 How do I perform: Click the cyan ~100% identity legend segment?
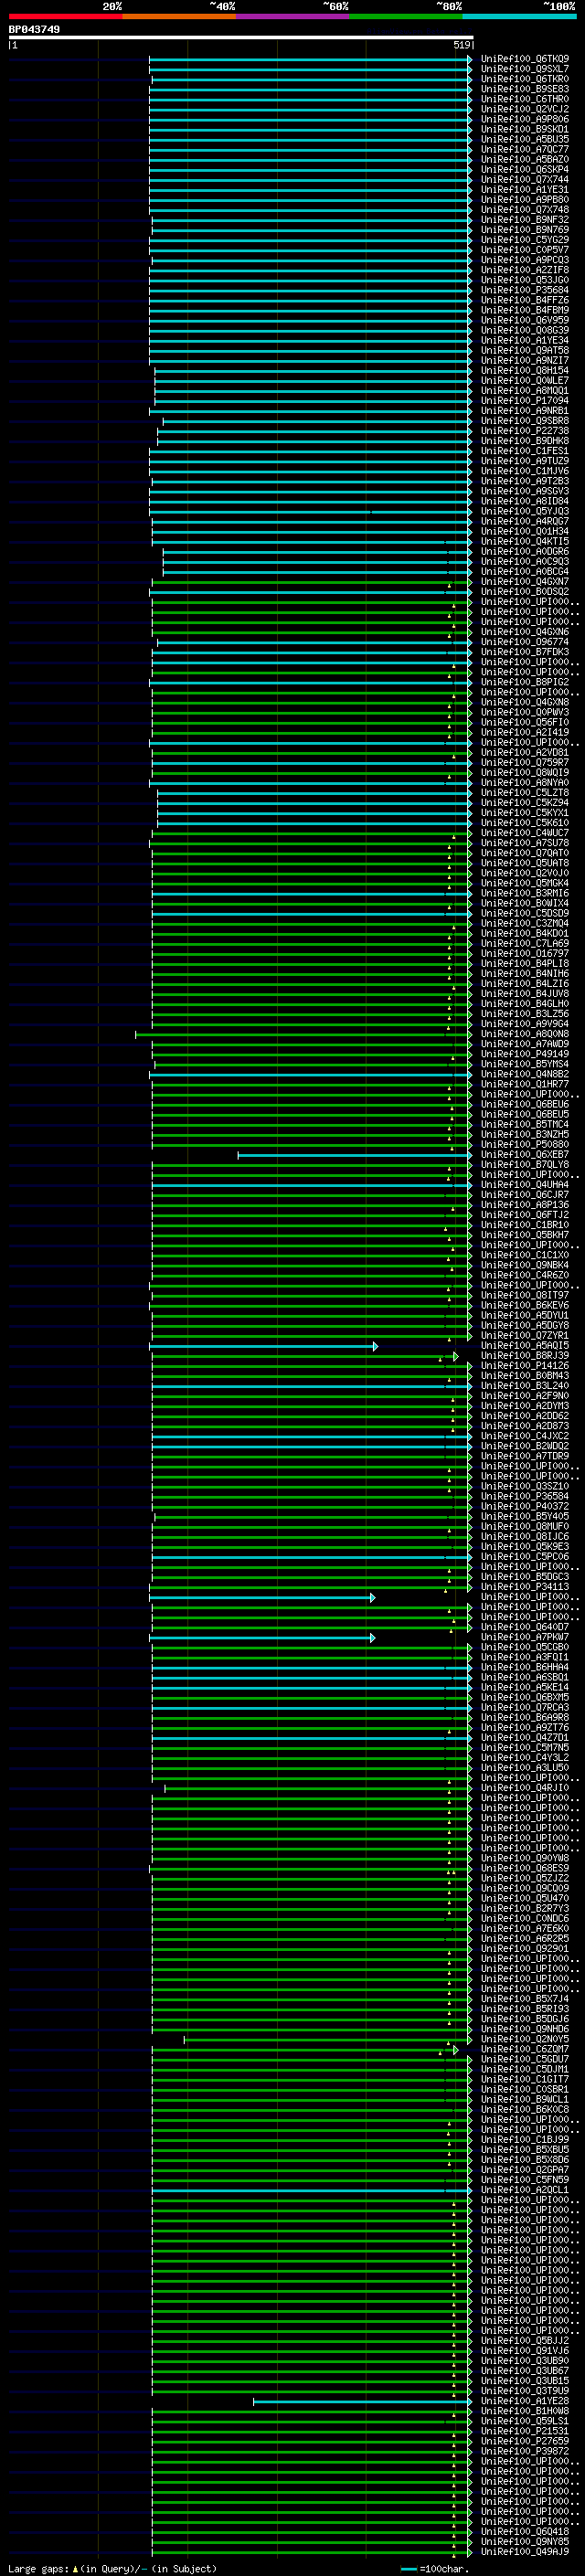pyautogui.click(x=519, y=16)
